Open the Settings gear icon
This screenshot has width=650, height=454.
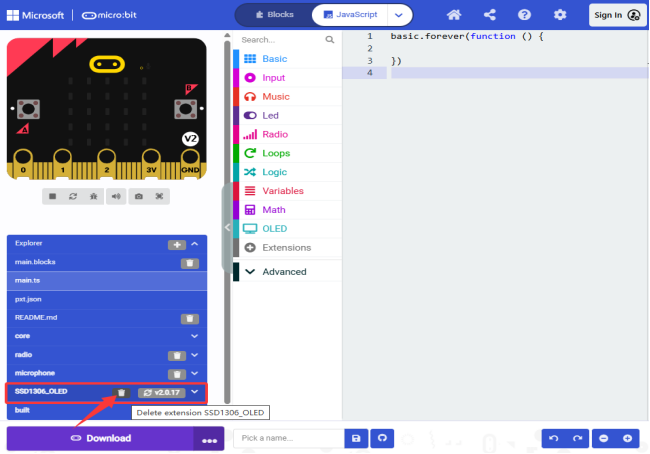coord(560,15)
